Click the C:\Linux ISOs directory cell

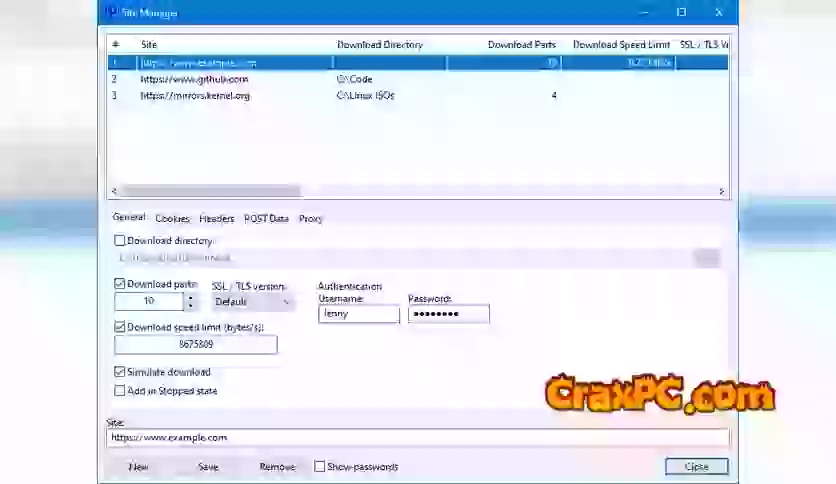click(x=365, y=96)
